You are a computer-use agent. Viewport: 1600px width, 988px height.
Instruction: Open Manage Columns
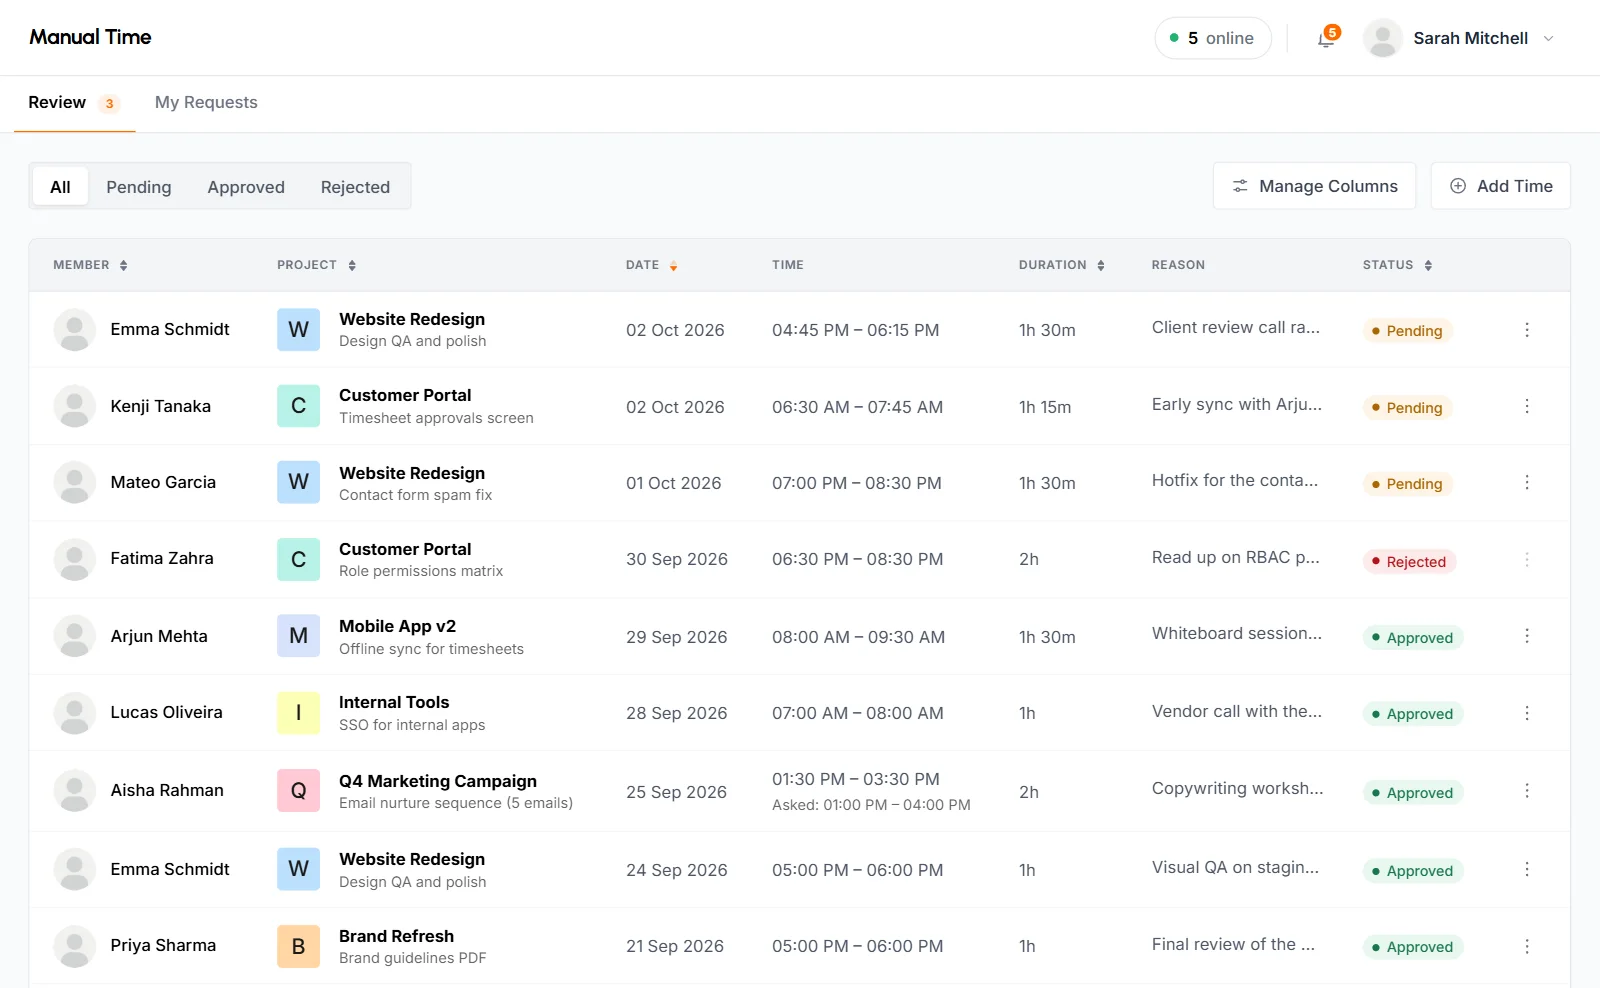(x=1314, y=186)
